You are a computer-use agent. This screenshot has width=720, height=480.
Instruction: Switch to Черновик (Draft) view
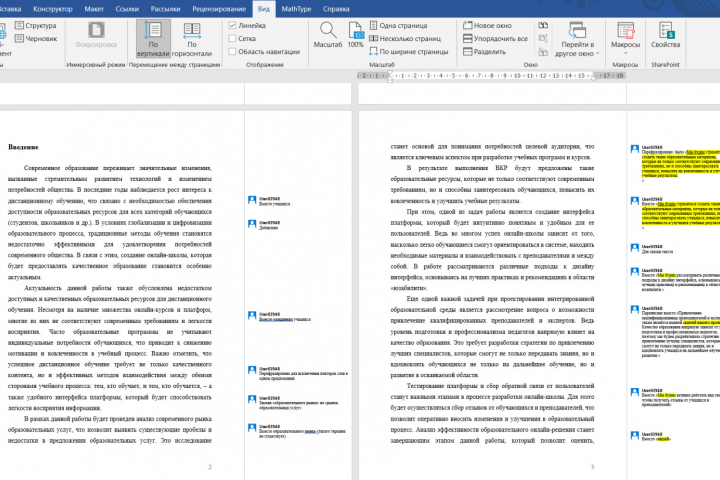point(36,39)
